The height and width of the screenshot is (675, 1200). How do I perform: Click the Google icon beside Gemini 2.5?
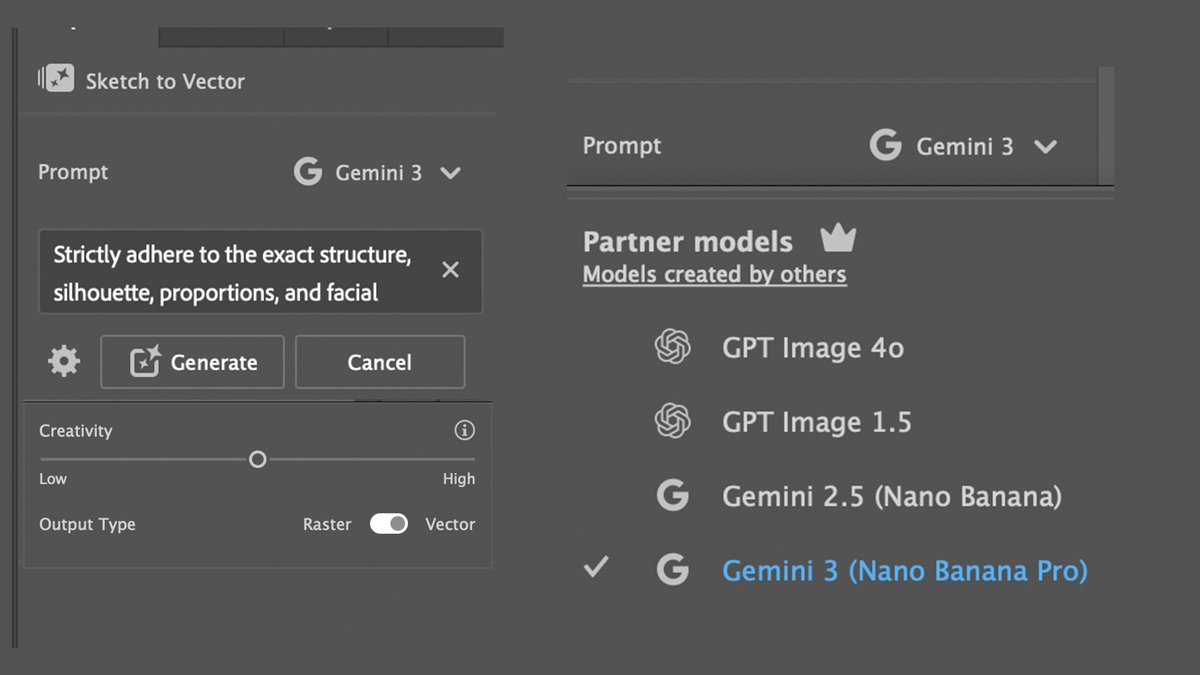click(673, 496)
